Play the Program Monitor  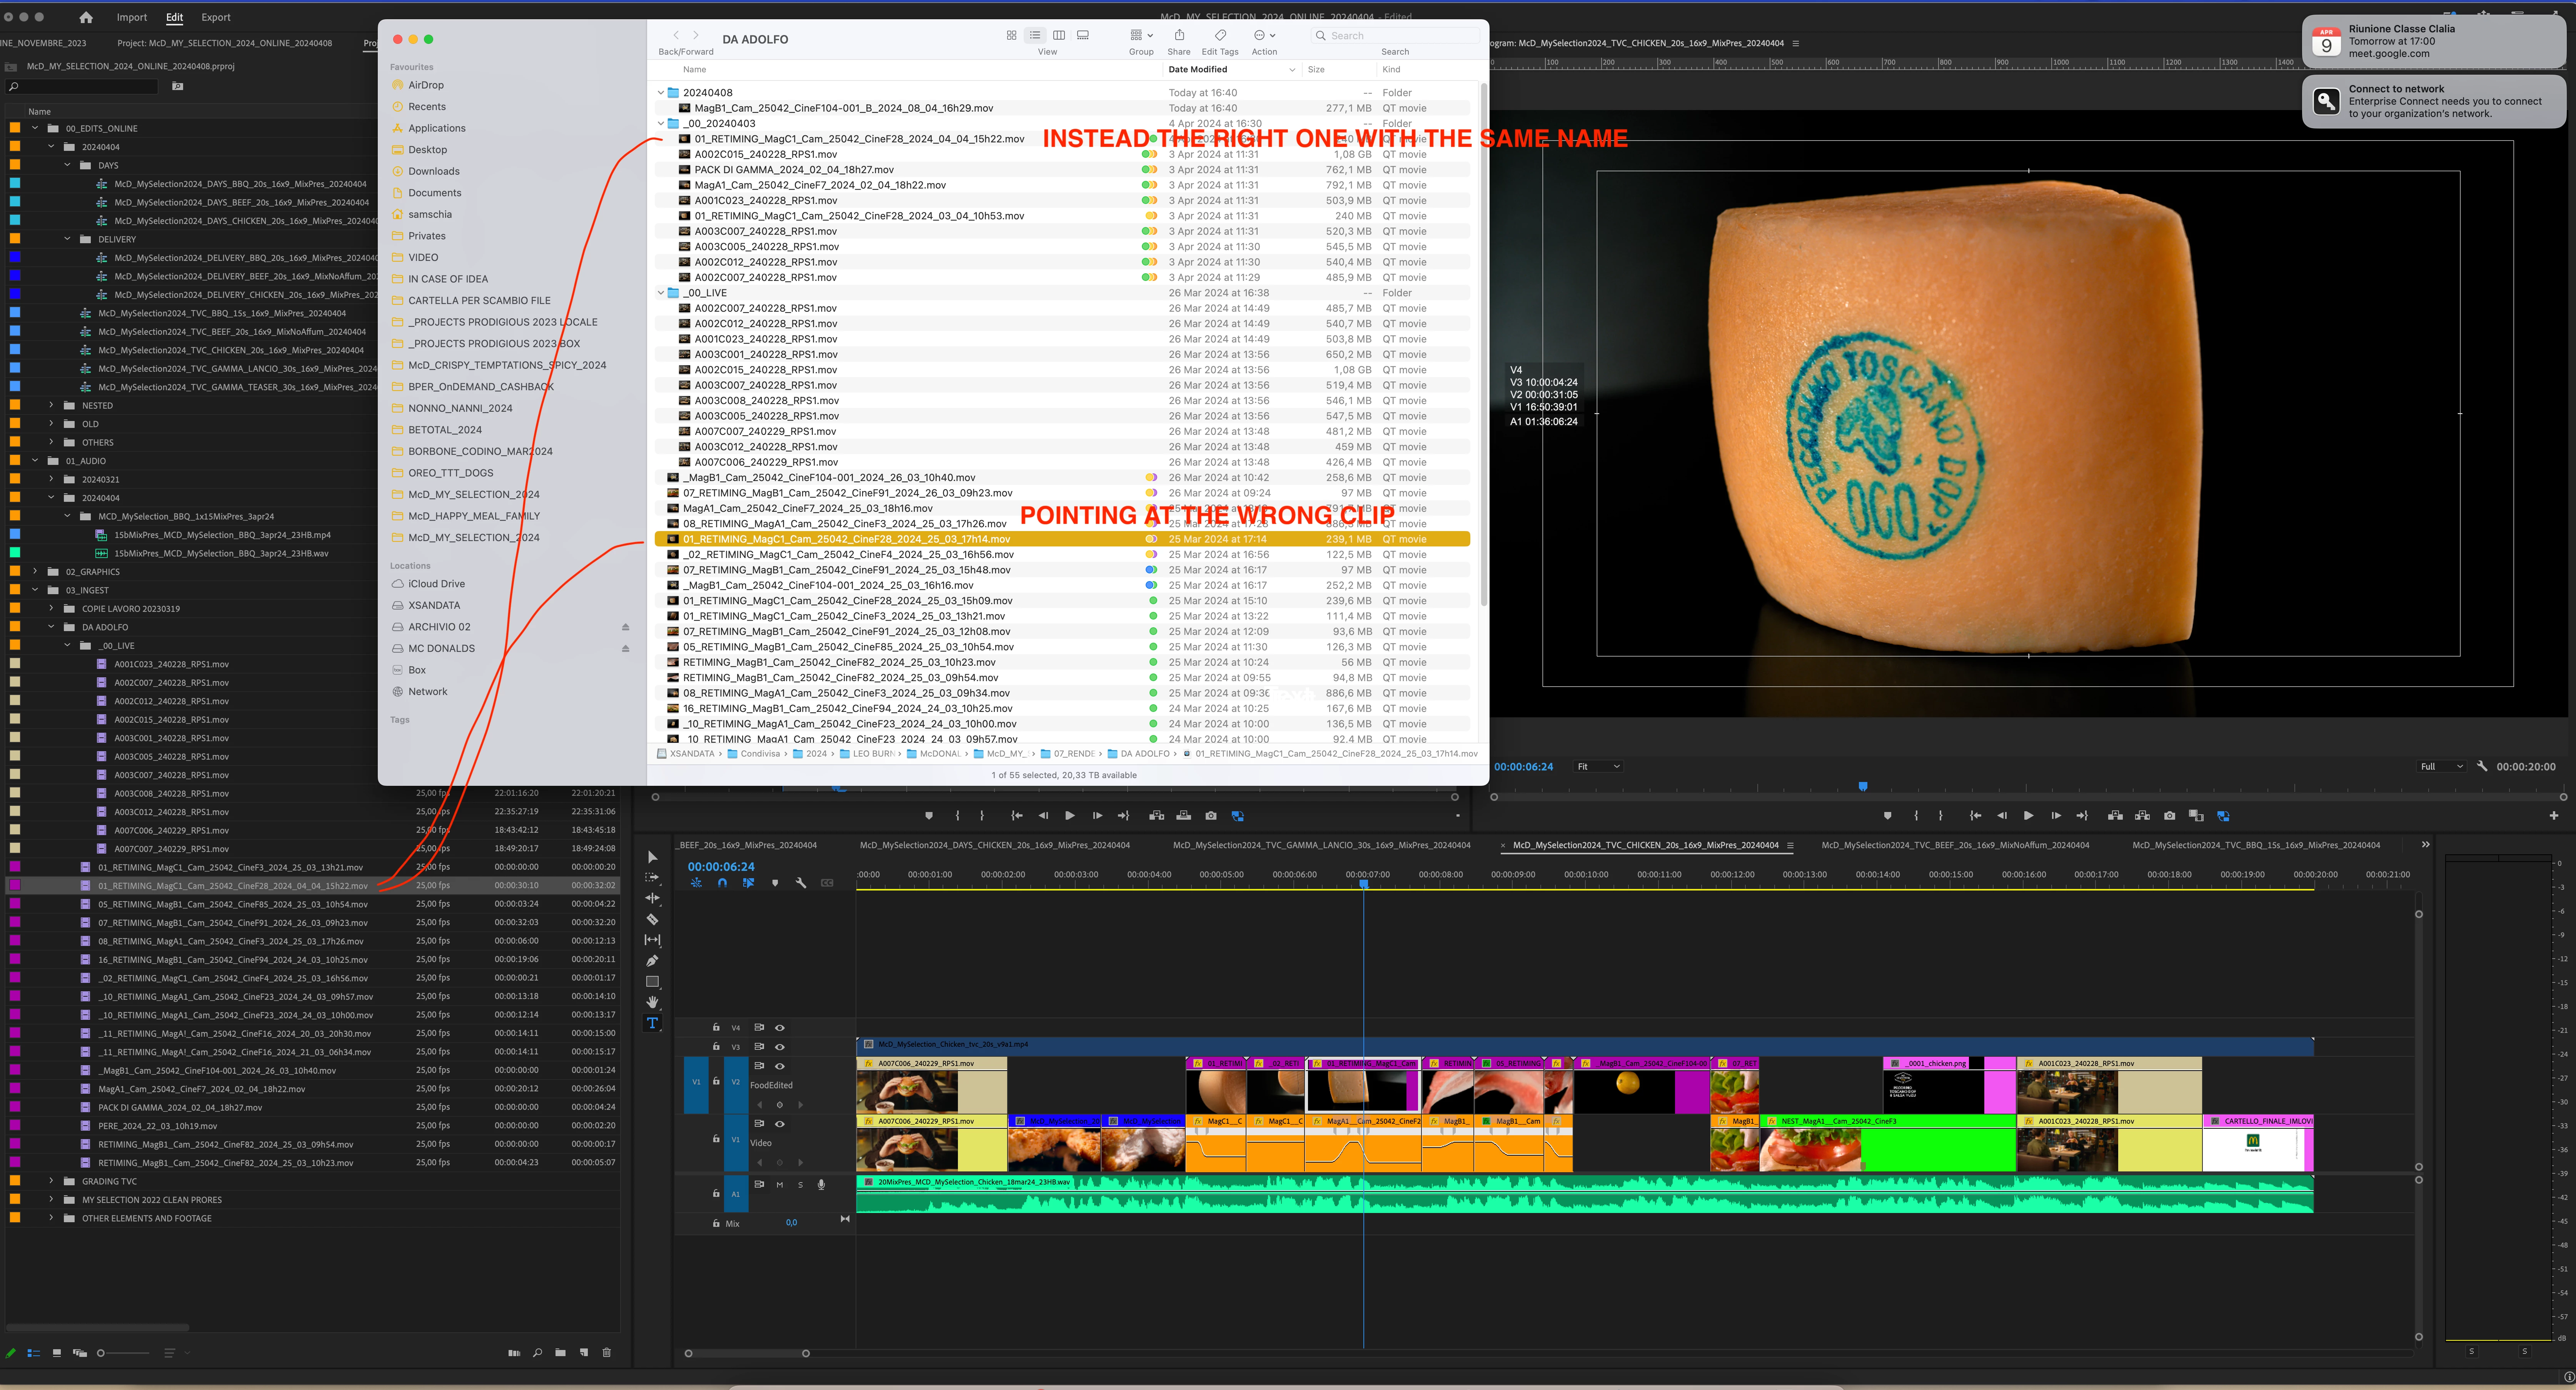pos(2028,816)
